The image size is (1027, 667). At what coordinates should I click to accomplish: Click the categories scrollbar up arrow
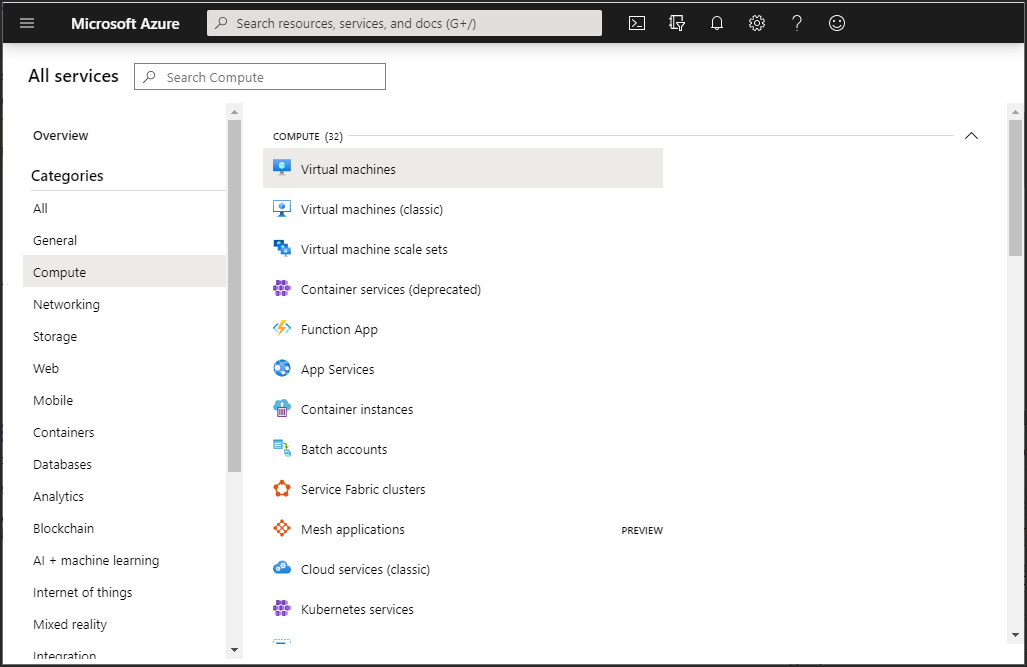234,112
